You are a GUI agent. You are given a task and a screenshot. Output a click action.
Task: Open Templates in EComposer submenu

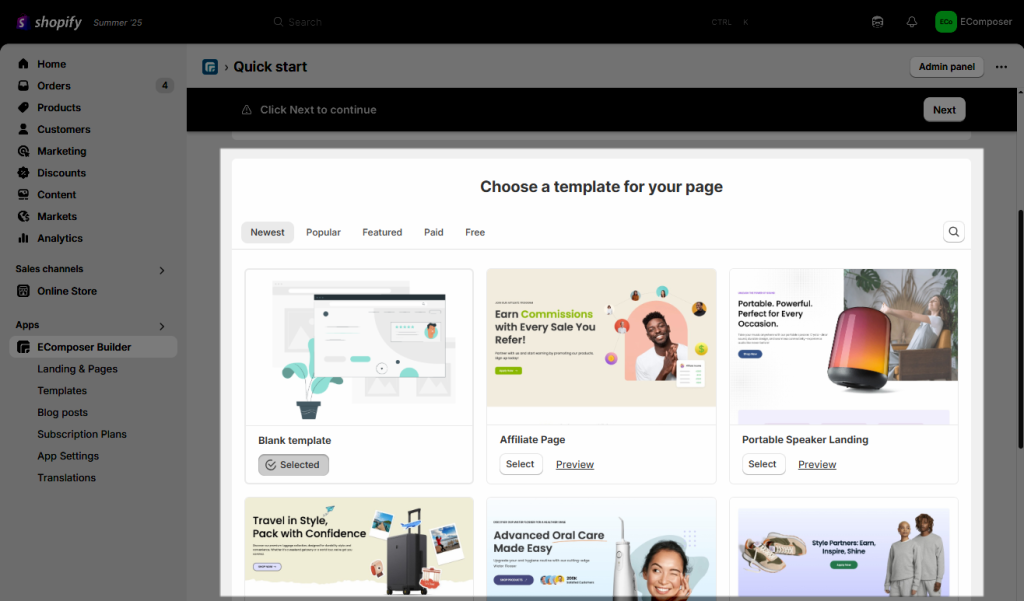[x=62, y=391]
